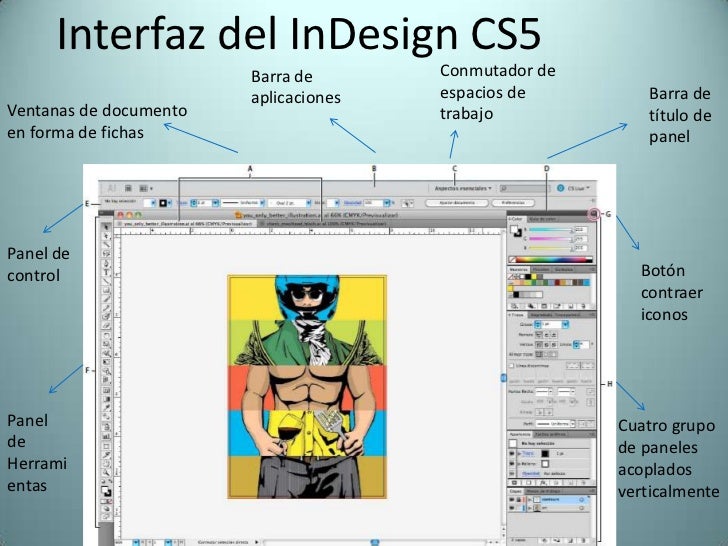The width and height of the screenshot is (728, 546).
Task: Open Adobe Bridge from application bar
Action: pyautogui.click(x=128, y=188)
